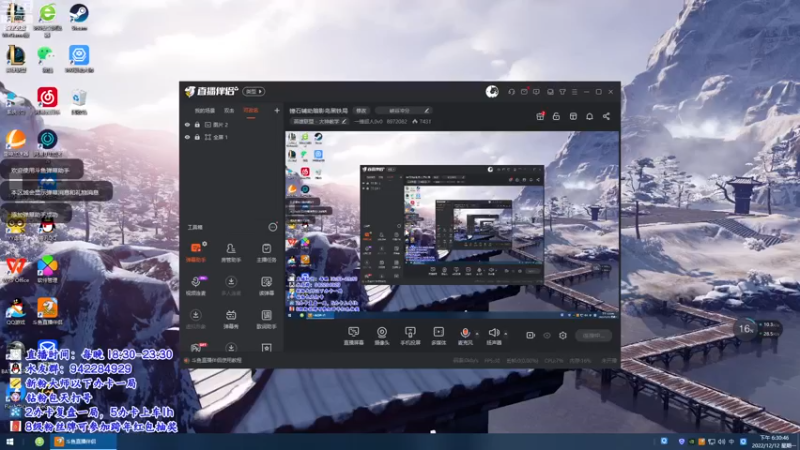This screenshot has width=800, height=450.
Task: Add a 手机投屏 phone-casting source
Action: (x=410, y=336)
